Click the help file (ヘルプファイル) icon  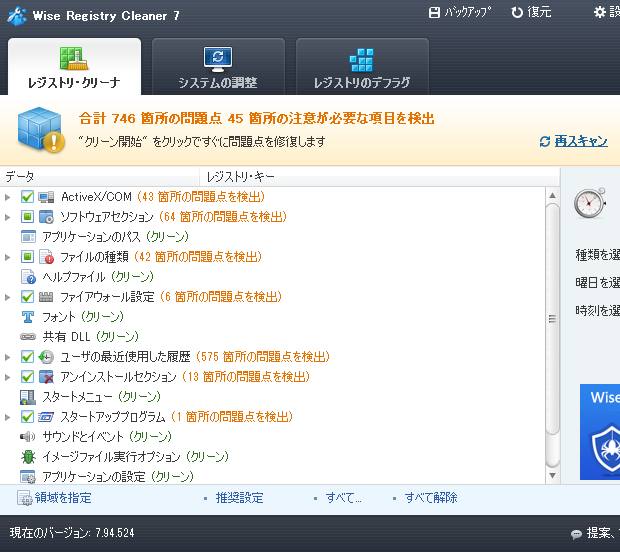point(28,277)
